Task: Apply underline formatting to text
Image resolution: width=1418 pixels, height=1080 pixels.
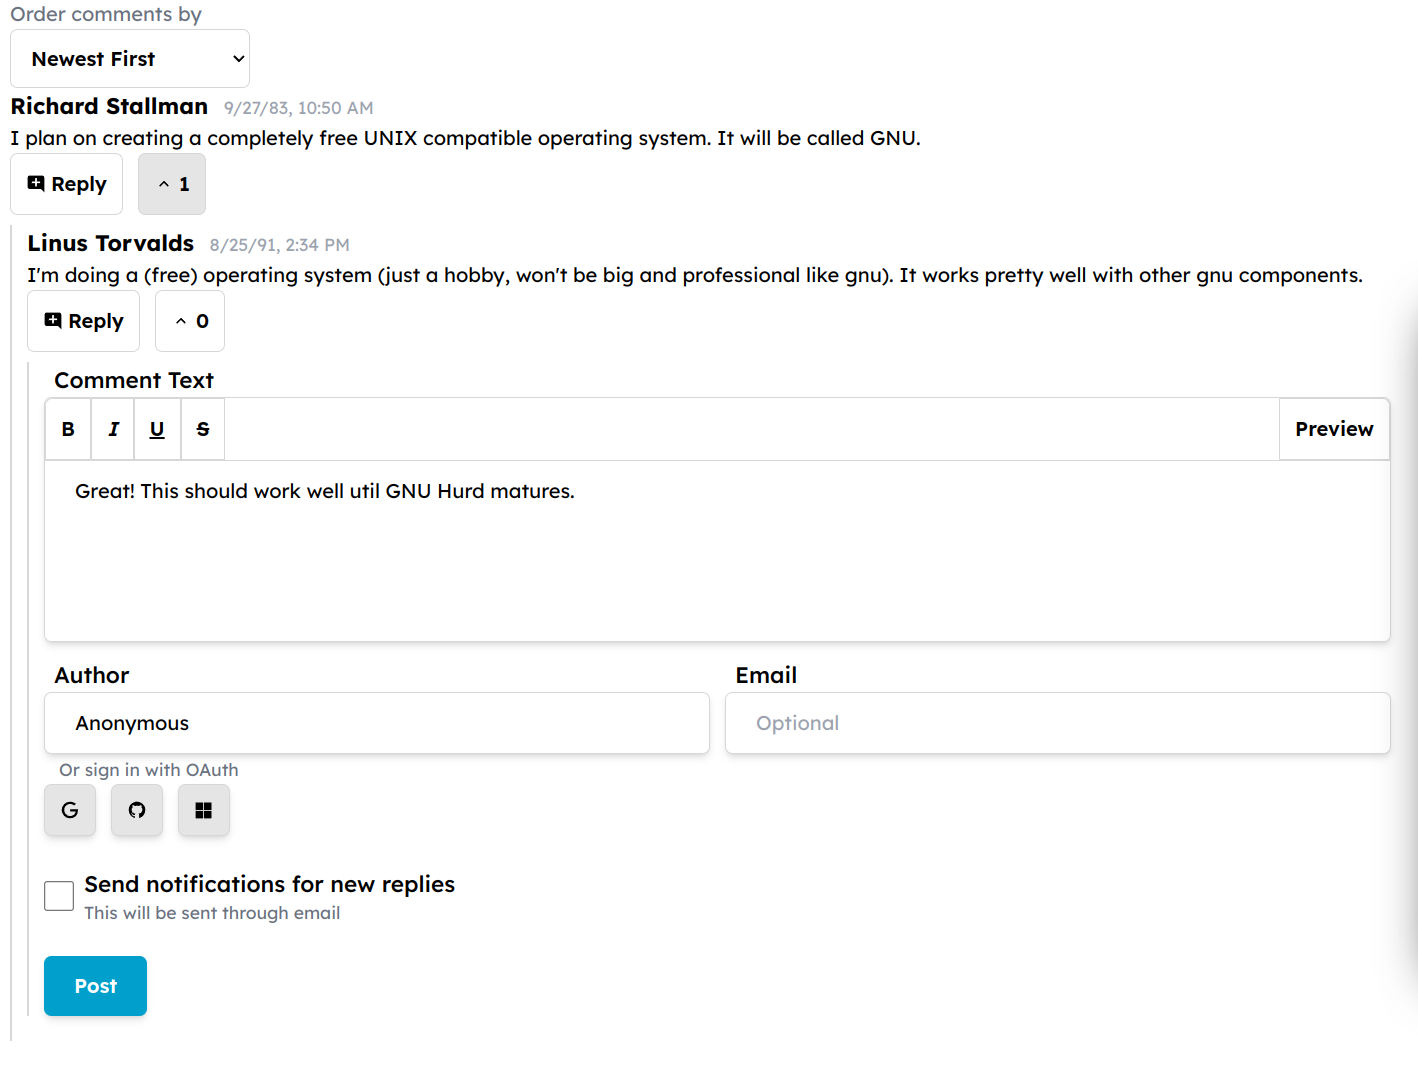Action: point(157,429)
